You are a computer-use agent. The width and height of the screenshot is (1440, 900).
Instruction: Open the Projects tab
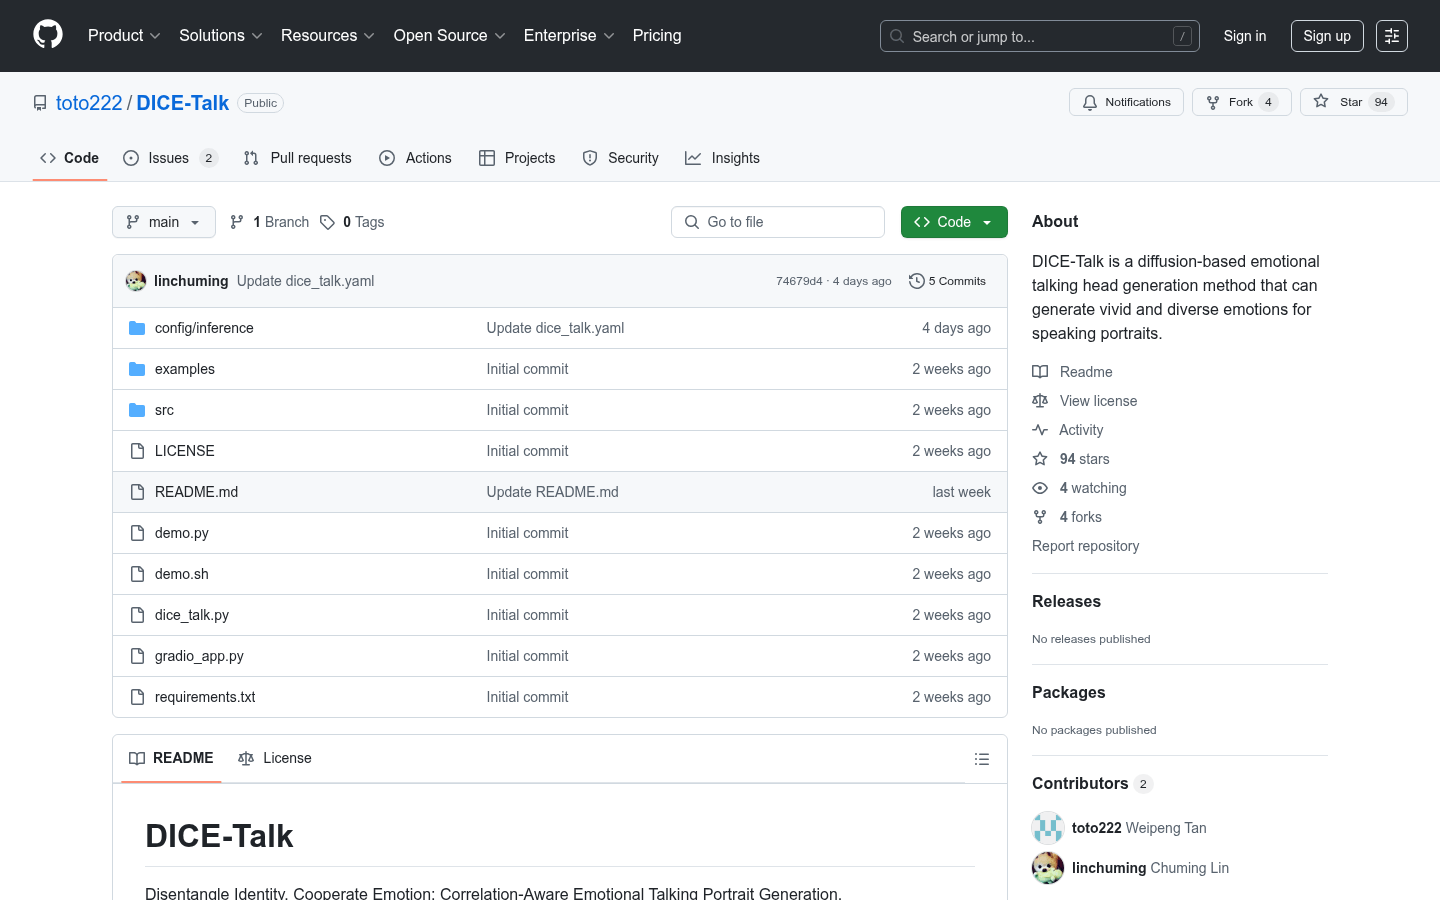[517, 158]
